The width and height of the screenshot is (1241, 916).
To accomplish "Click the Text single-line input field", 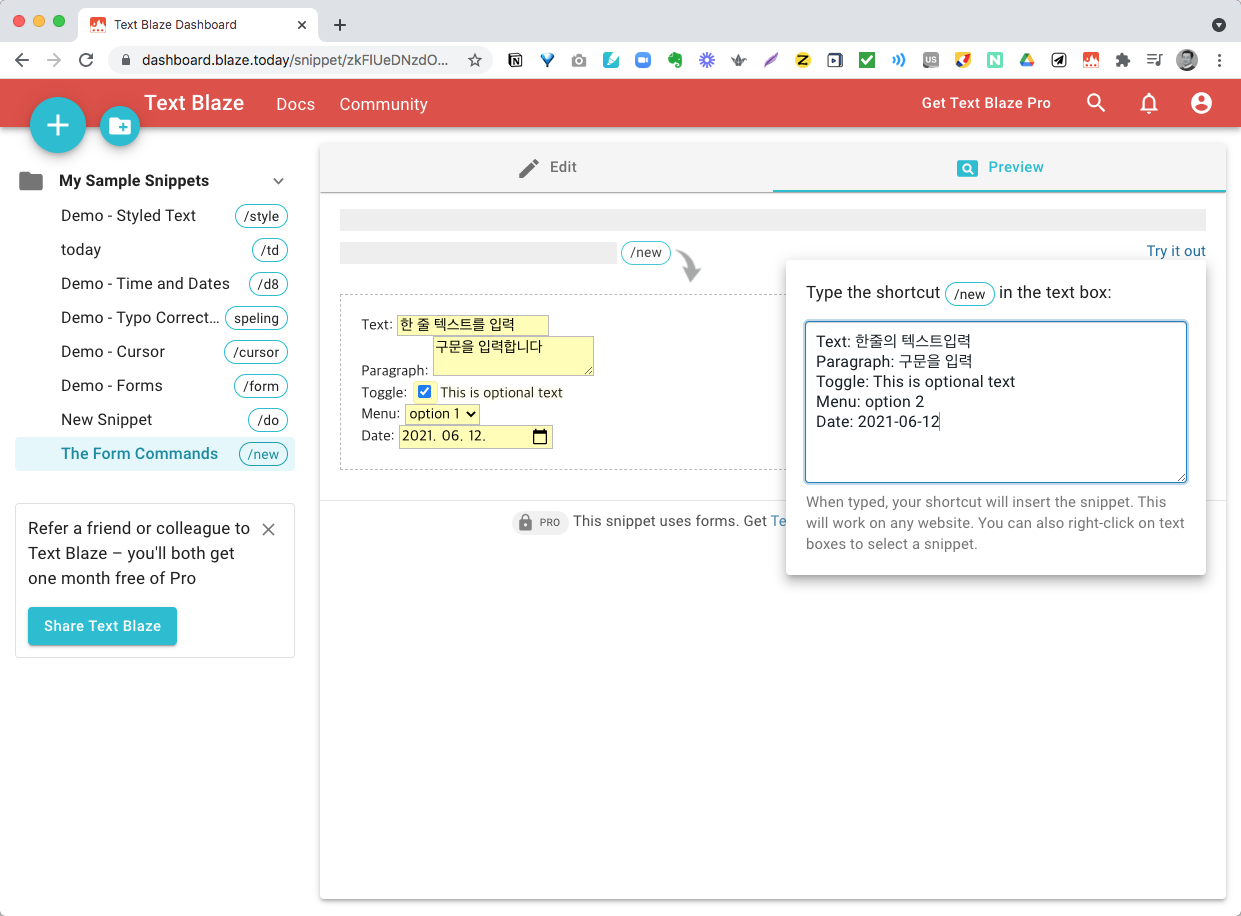I will [x=473, y=325].
